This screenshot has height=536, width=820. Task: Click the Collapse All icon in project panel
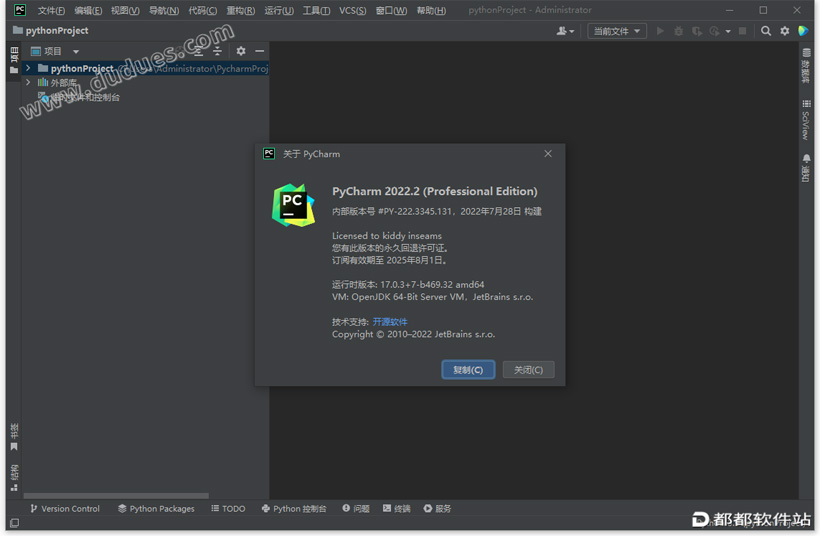(x=217, y=51)
